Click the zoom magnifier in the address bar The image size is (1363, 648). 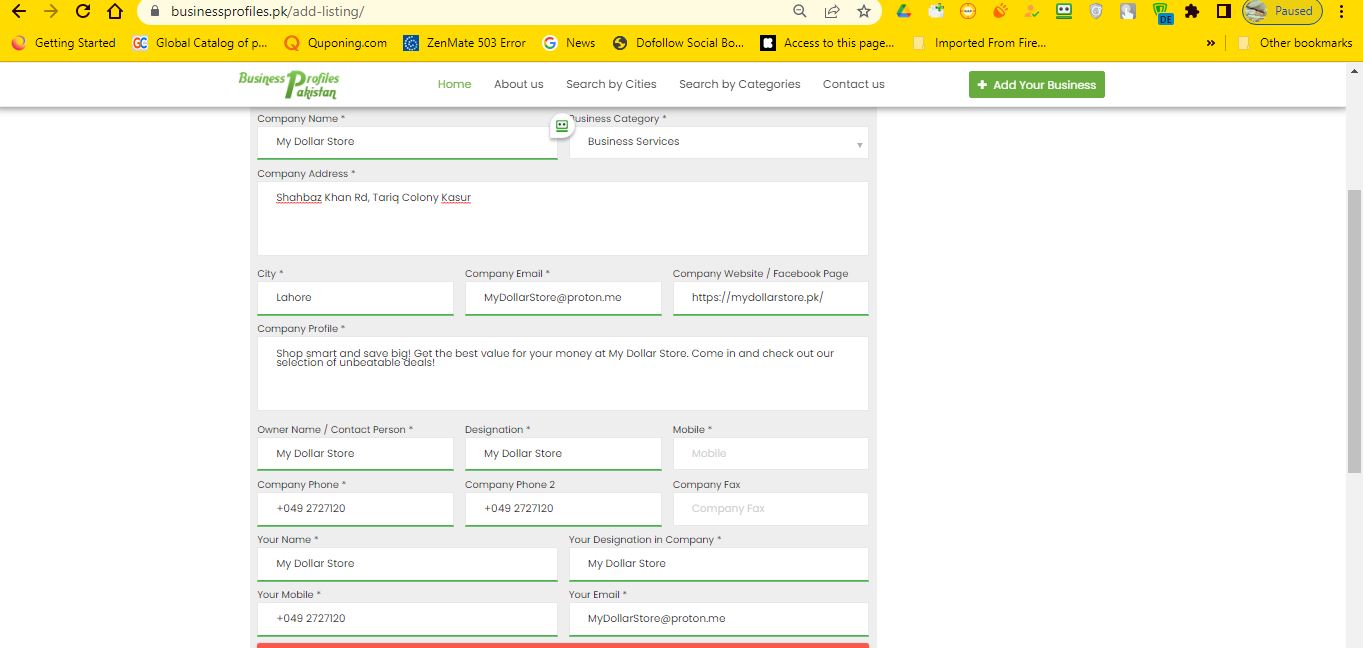pos(799,12)
